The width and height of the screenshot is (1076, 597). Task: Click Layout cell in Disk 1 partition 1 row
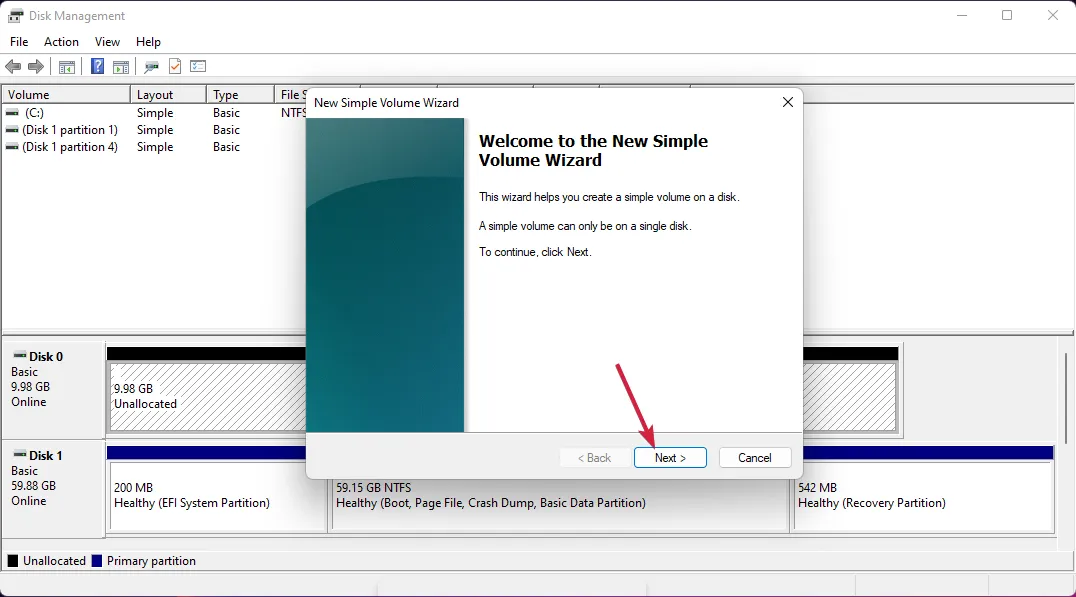pyautogui.click(x=155, y=130)
